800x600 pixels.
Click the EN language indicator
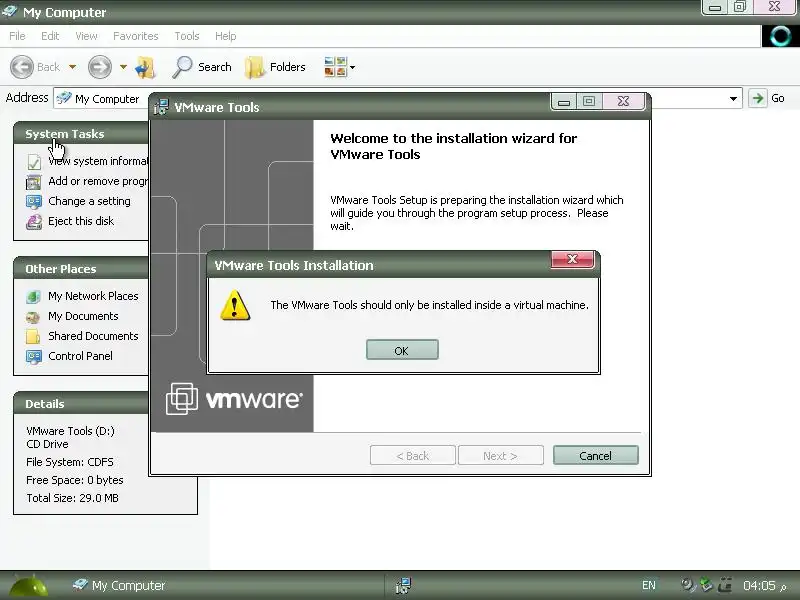coord(648,585)
